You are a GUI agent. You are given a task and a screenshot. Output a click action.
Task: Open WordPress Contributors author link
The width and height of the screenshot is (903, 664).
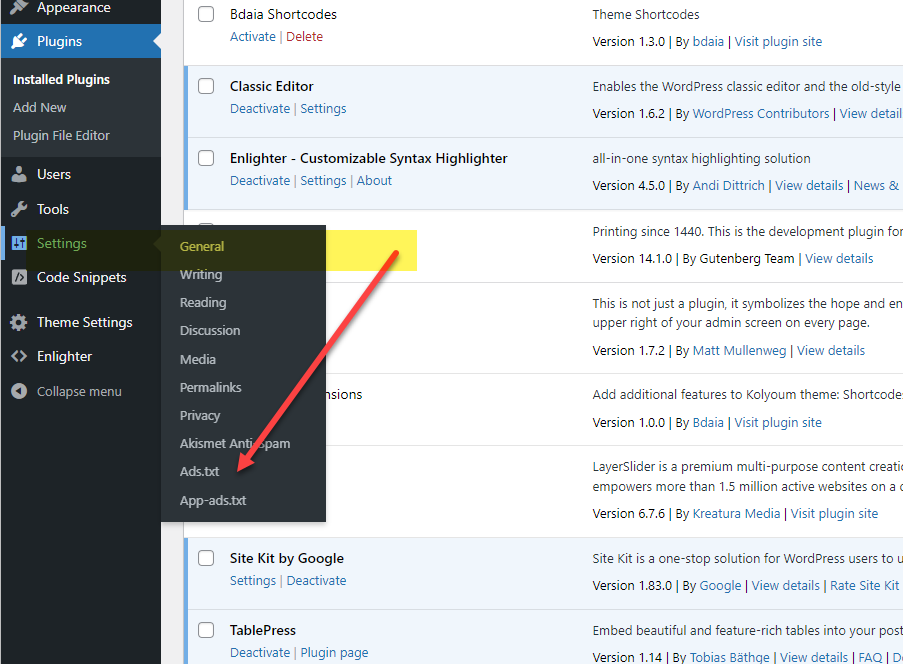pos(760,113)
